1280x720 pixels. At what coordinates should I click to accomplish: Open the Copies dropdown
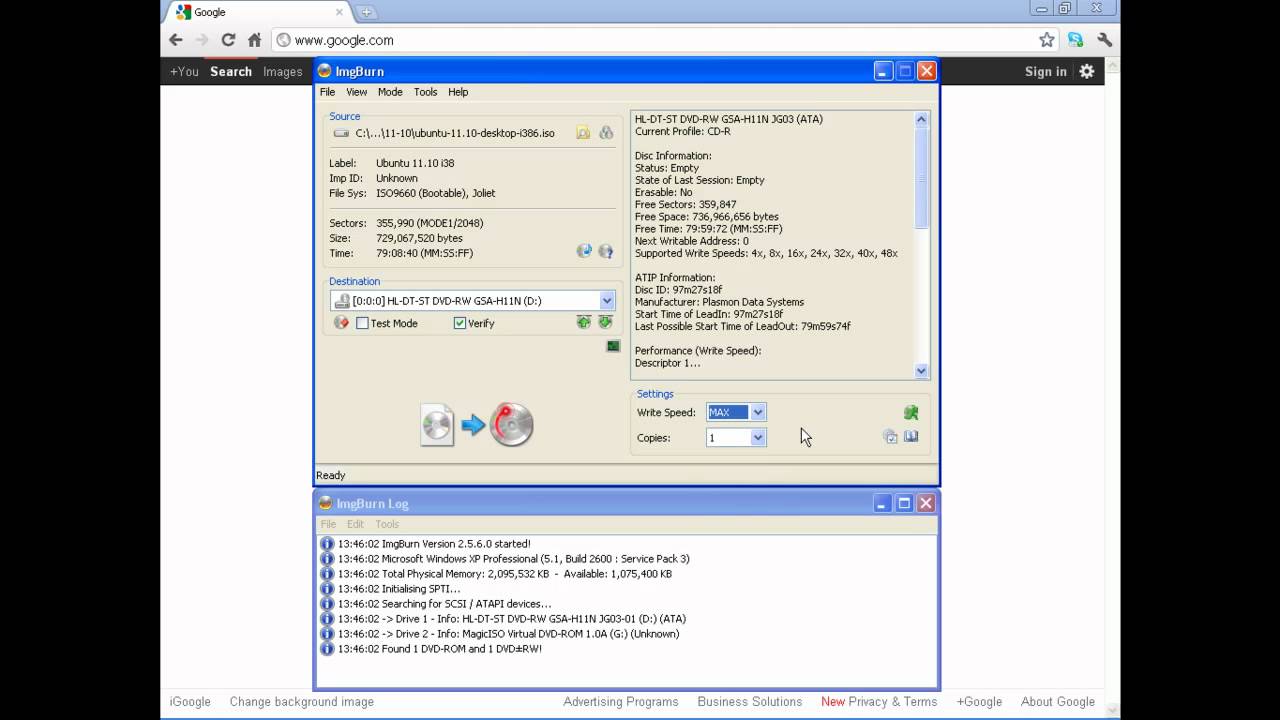pyautogui.click(x=758, y=437)
